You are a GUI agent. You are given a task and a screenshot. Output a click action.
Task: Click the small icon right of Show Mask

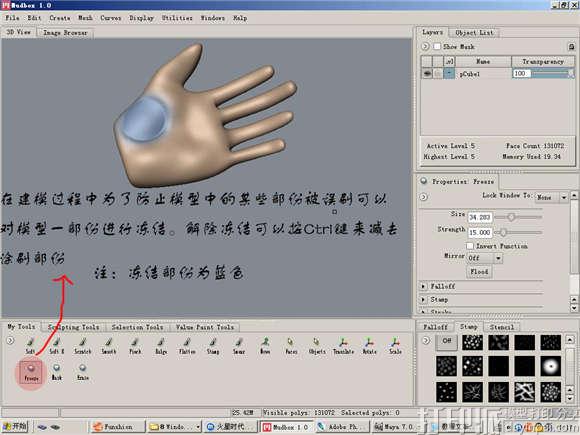(x=571, y=47)
